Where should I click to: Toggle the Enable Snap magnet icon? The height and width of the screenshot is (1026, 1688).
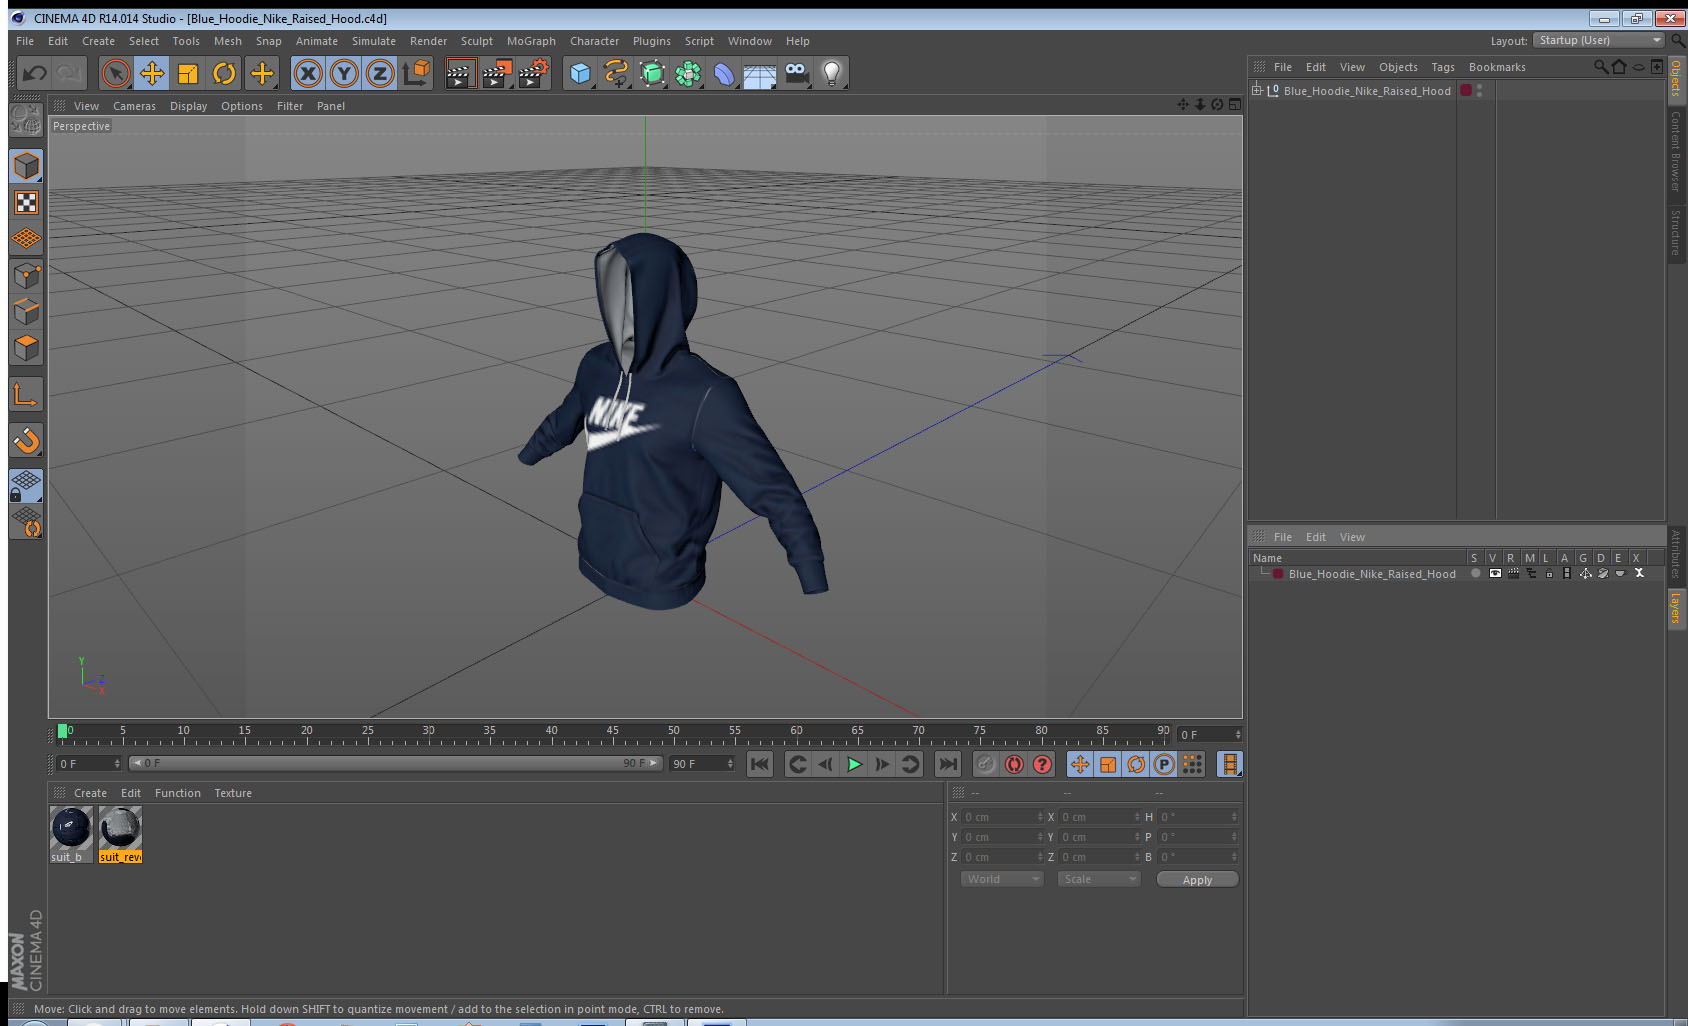point(26,440)
